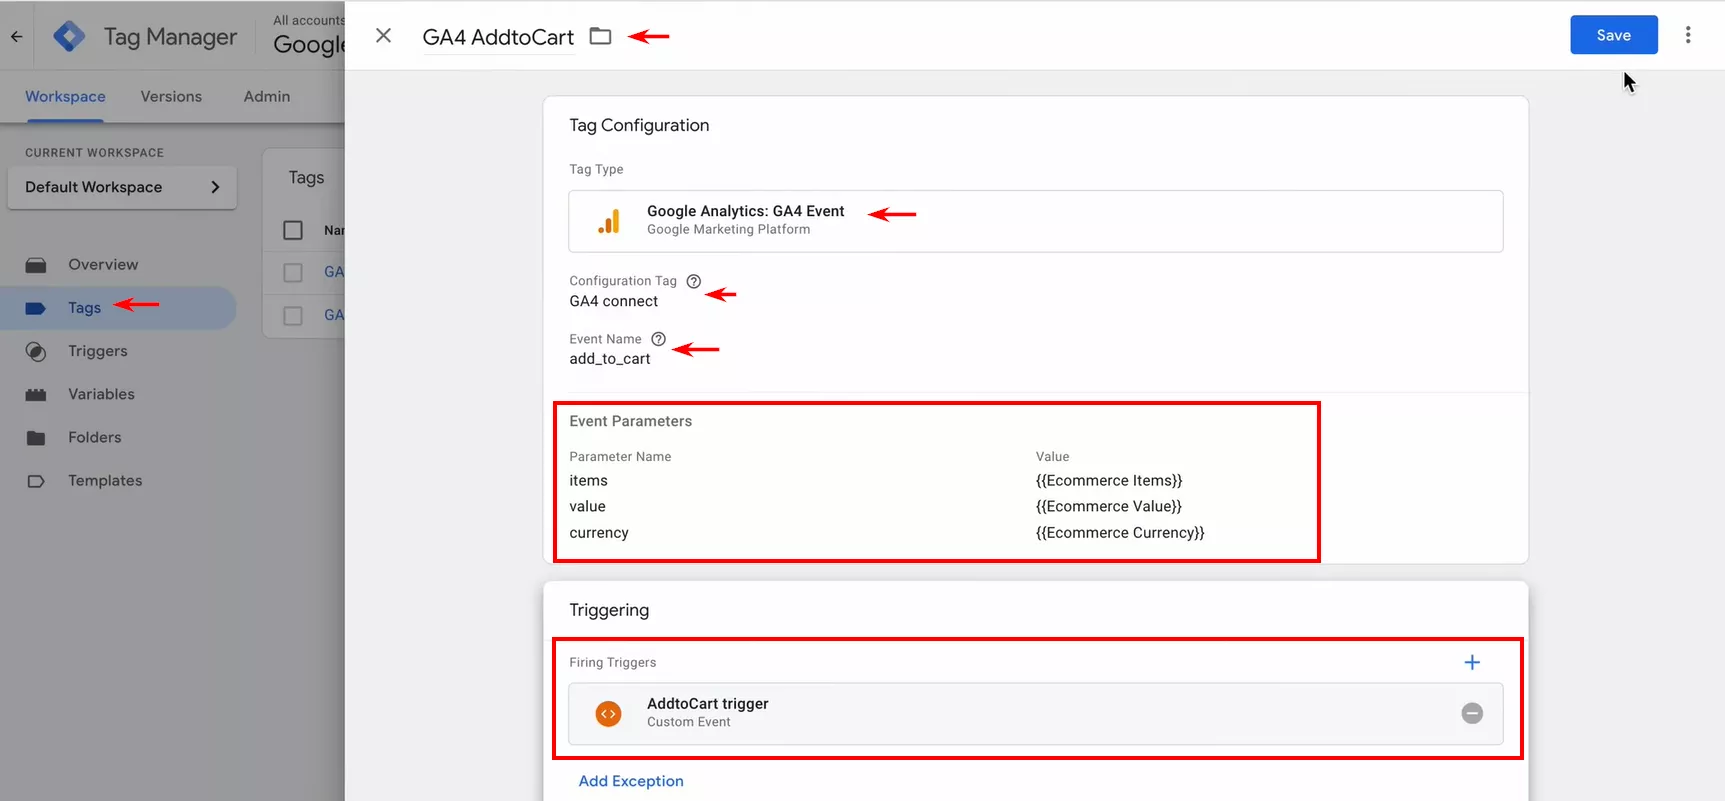Open help icon beside Event Name
Viewport: 1725px width, 801px height.
[658, 339]
